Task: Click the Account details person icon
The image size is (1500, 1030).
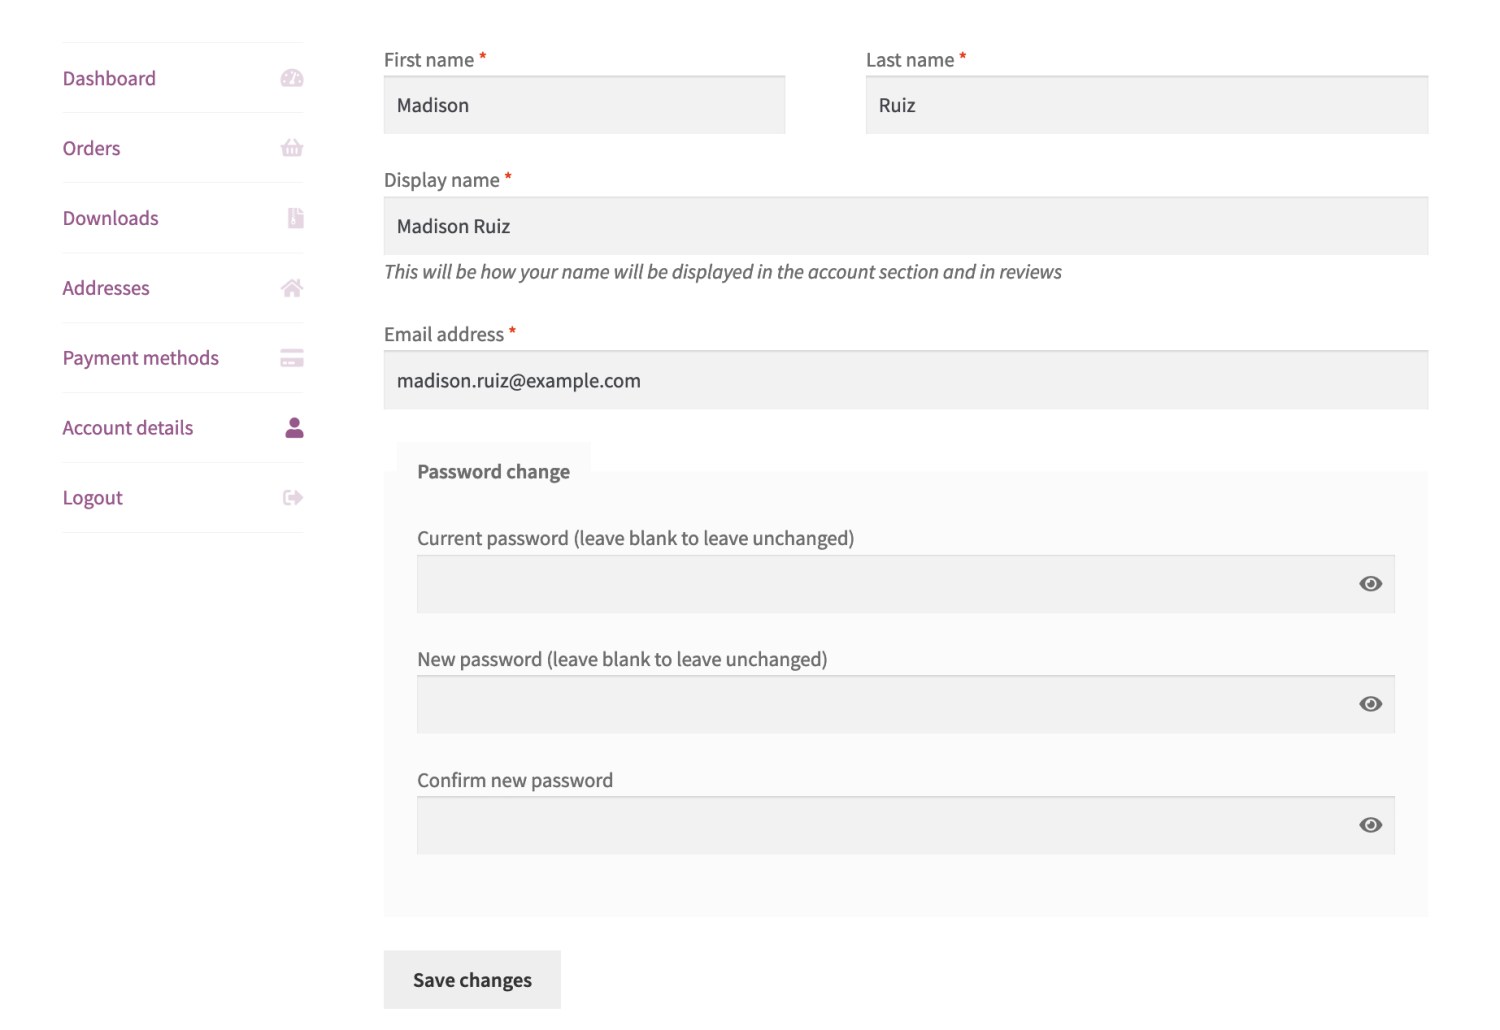Action: click(x=291, y=427)
